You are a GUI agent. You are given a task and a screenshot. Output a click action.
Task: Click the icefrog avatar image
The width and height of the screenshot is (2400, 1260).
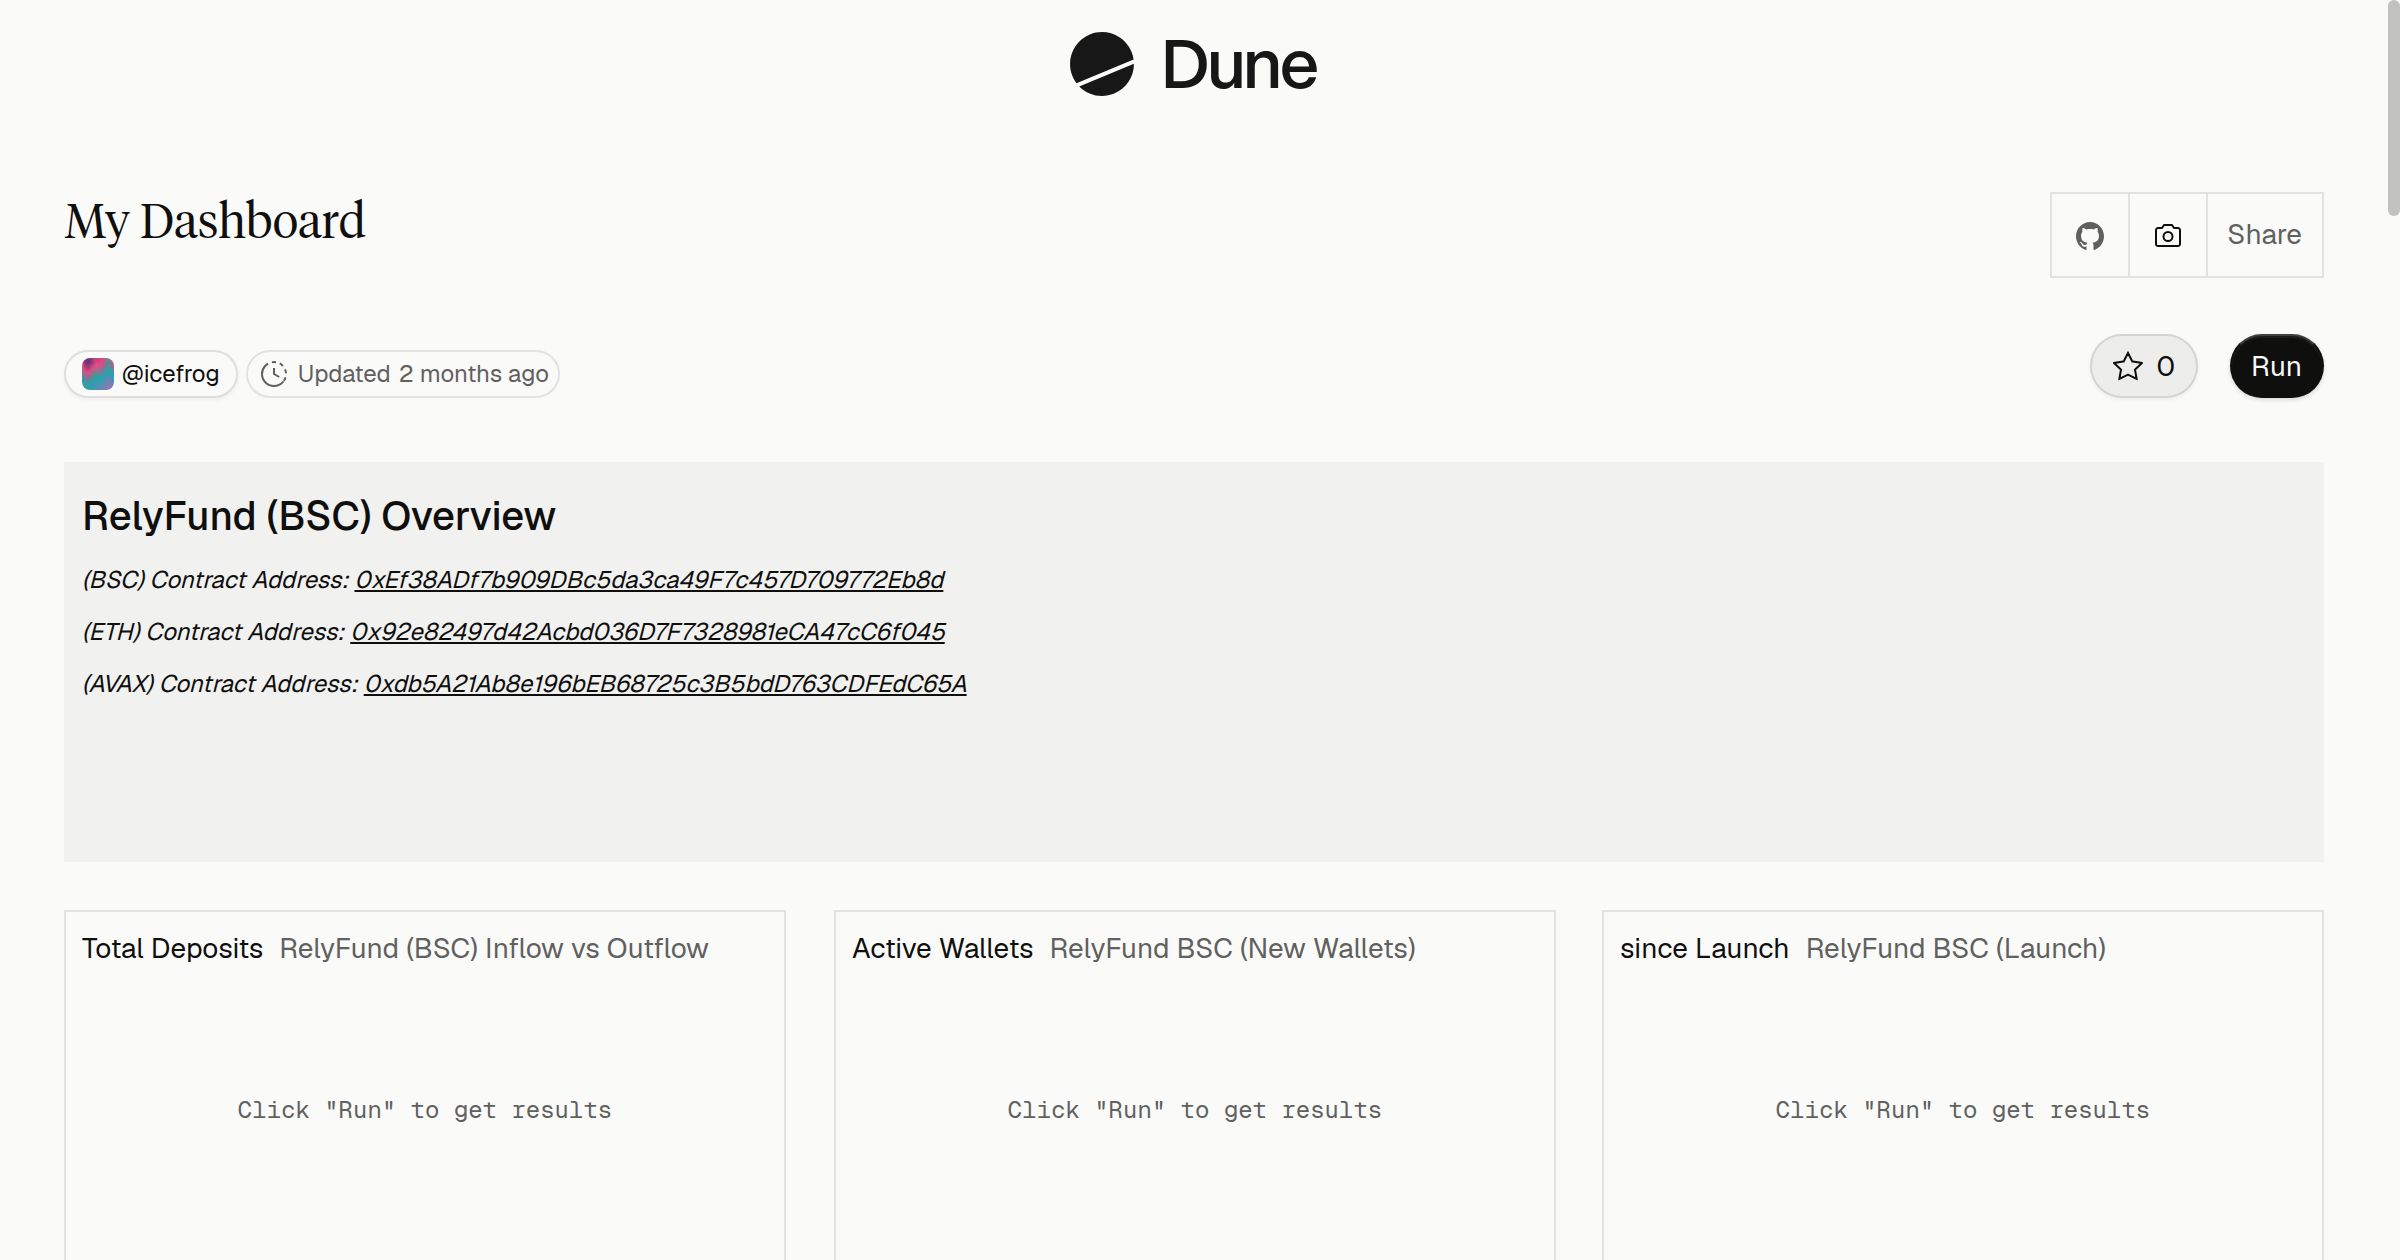(97, 374)
